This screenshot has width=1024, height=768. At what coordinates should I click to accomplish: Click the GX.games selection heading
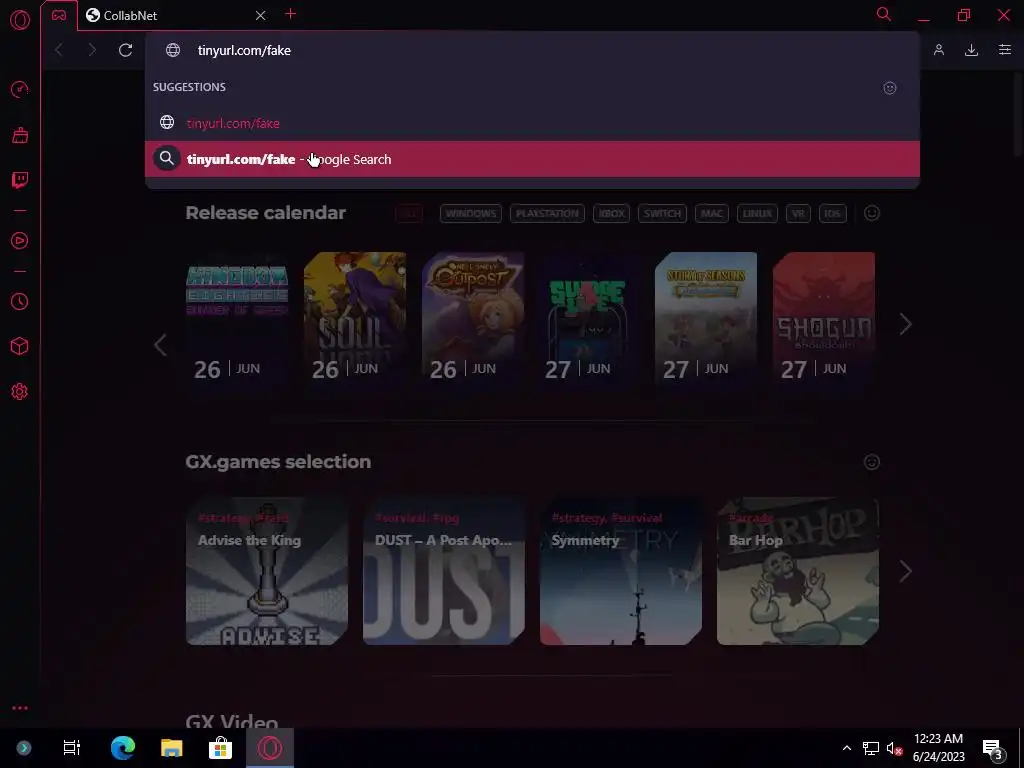[278, 462]
